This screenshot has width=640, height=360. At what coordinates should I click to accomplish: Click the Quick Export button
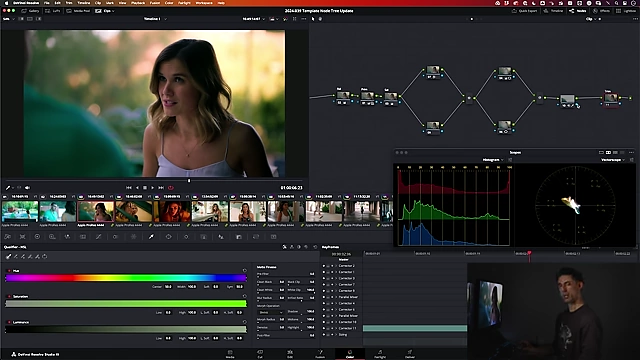point(524,11)
